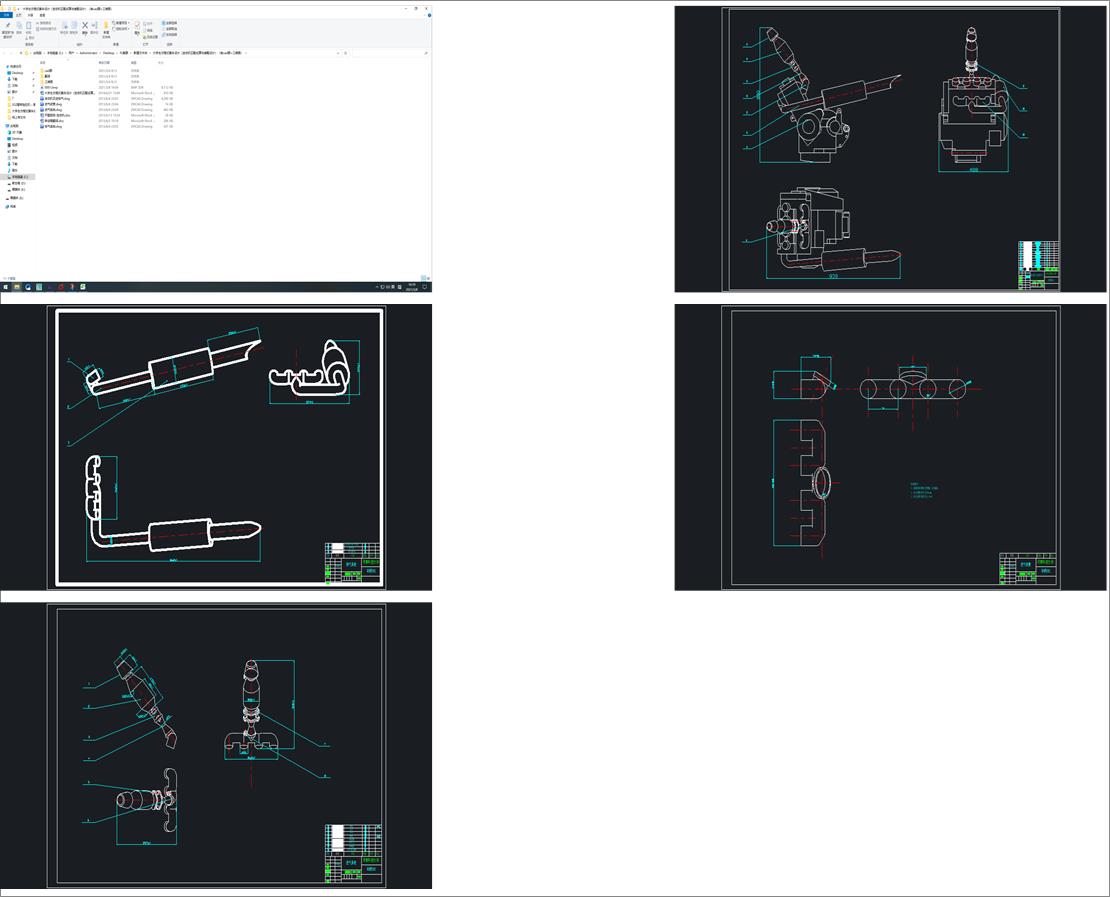
Task: Click the search magnifier icon in Explorer
Action: [x=425, y=53]
